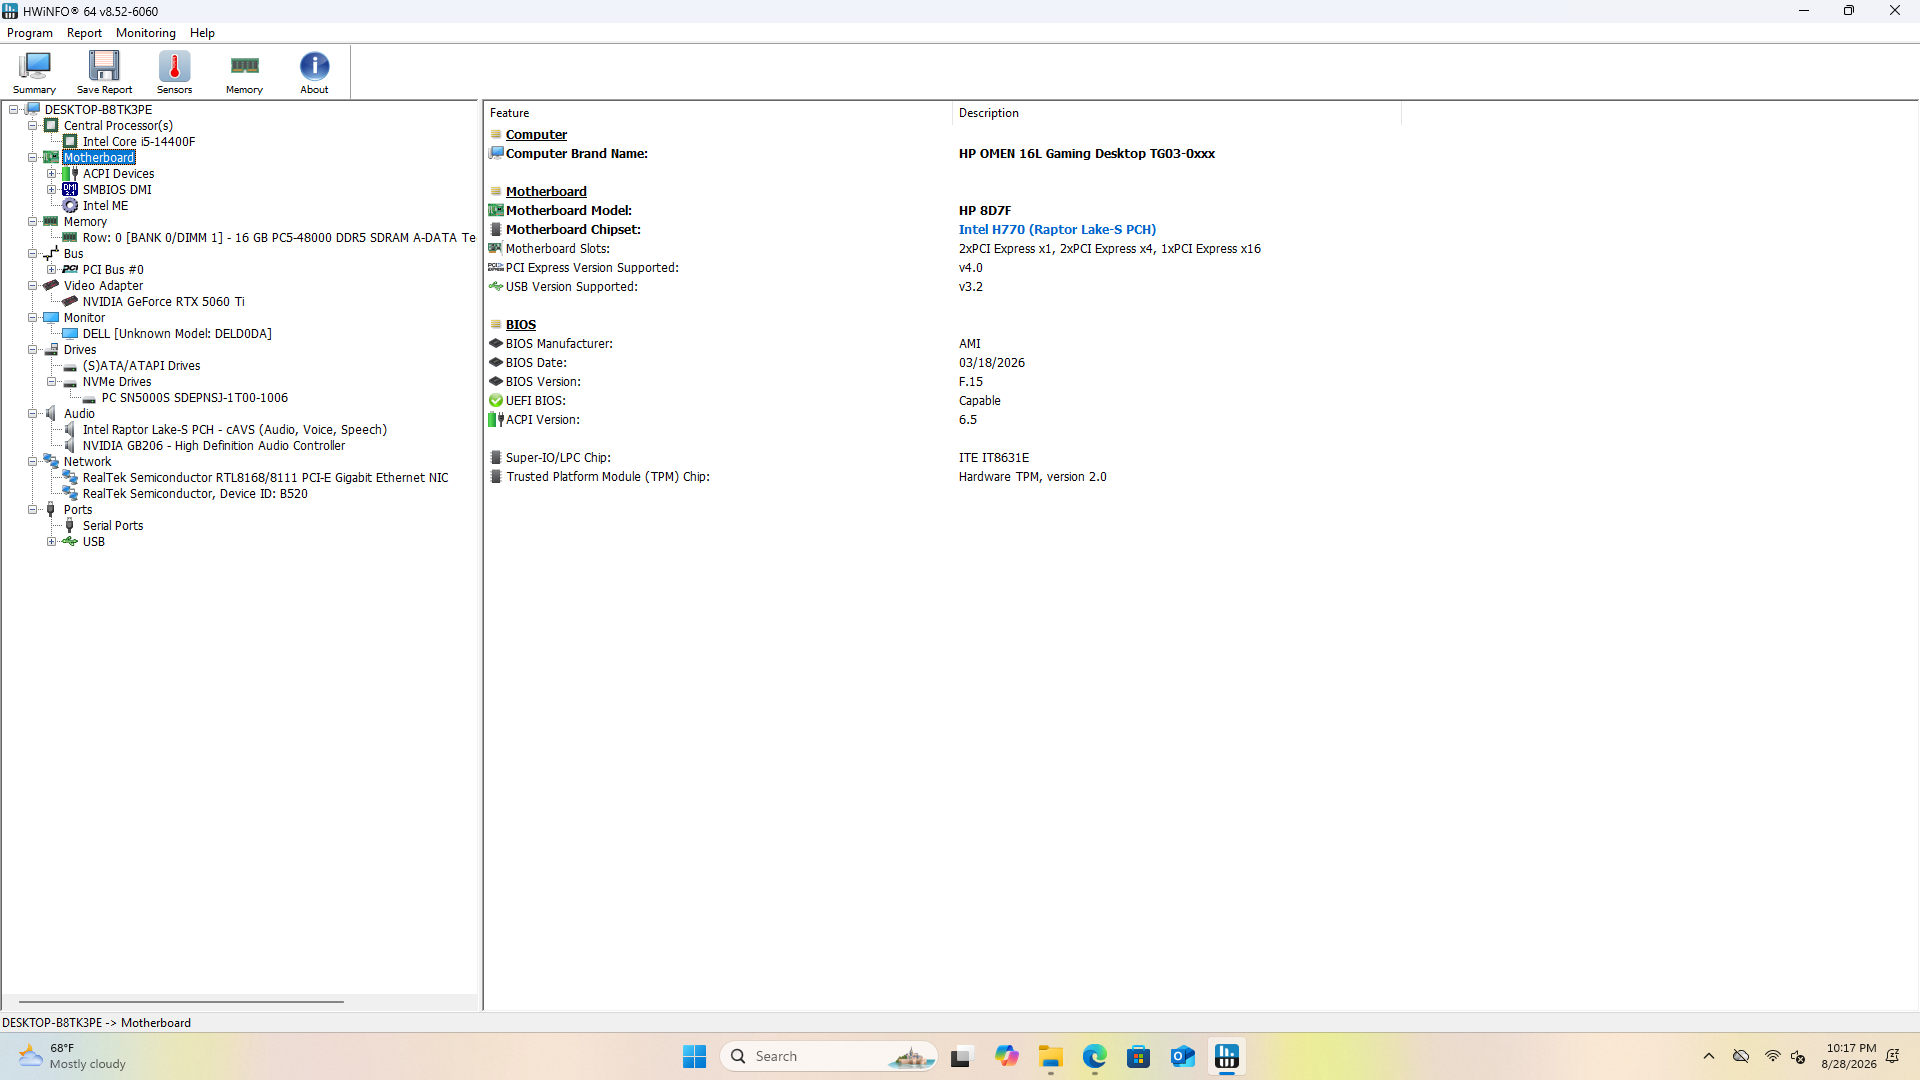Image resolution: width=1920 pixels, height=1080 pixels.
Task: Show hidden system tray icons
Action: coord(1709,1056)
